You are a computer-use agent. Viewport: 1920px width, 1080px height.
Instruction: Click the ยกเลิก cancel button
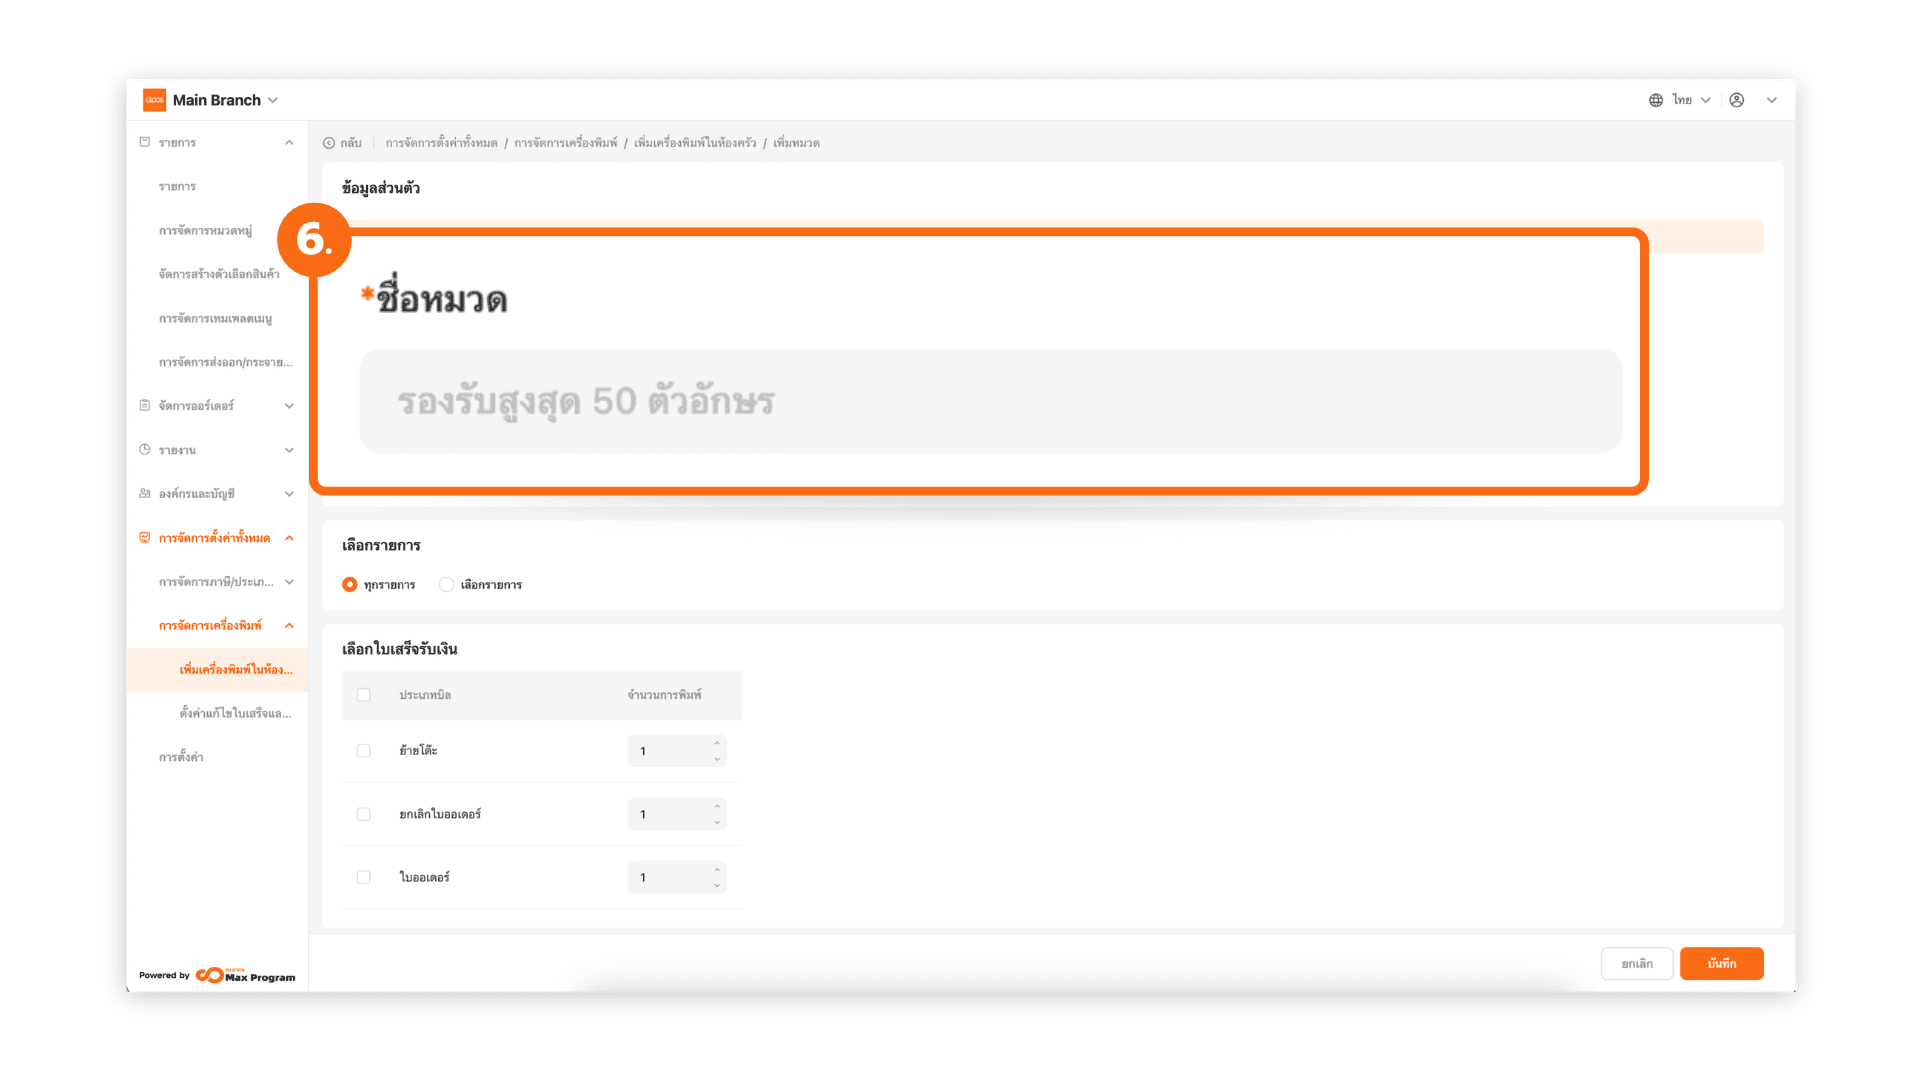click(x=1636, y=964)
